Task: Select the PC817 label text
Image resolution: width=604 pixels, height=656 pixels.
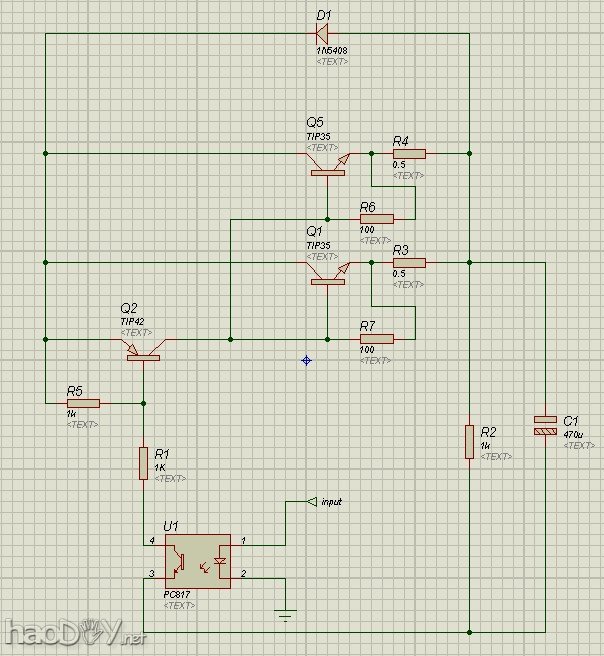Action: point(177,594)
